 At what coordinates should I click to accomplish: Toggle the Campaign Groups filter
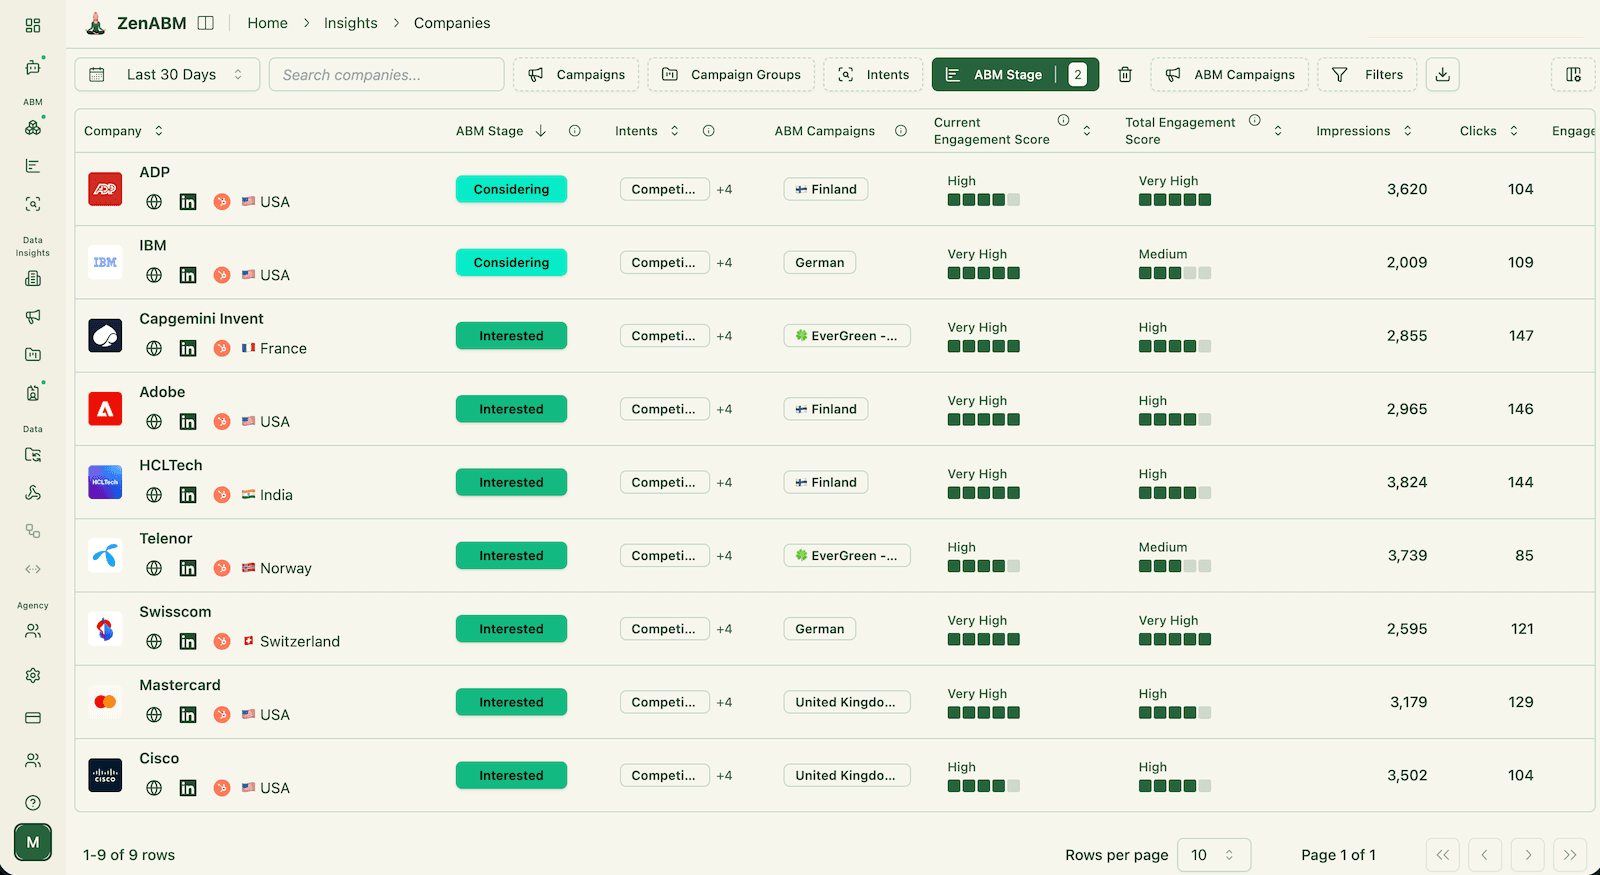click(731, 75)
